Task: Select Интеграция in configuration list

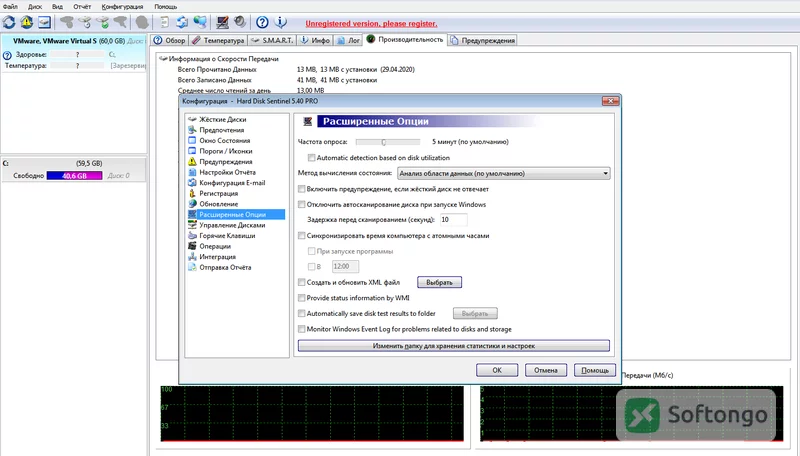Action: [x=217, y=257]
